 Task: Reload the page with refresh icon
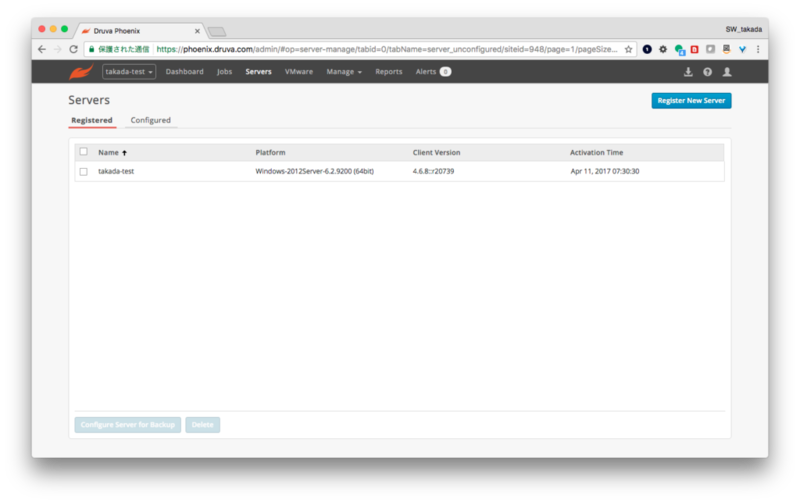click(x=73, y=49)
